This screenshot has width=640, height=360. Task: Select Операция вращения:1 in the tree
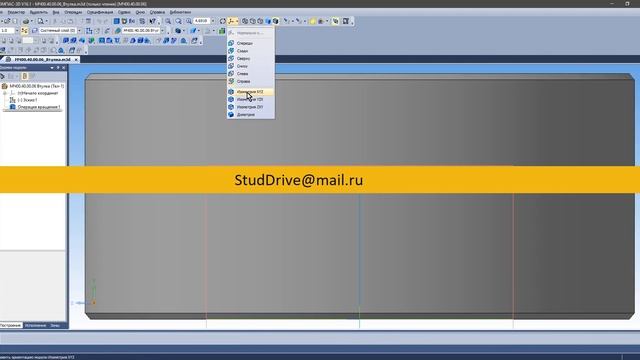tap(39, 107)
